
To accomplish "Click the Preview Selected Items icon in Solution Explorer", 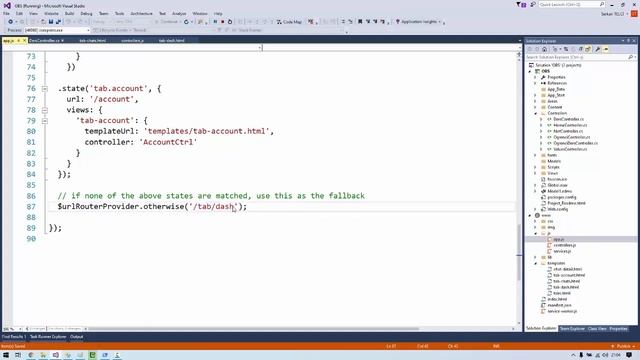I will (606, 49).
